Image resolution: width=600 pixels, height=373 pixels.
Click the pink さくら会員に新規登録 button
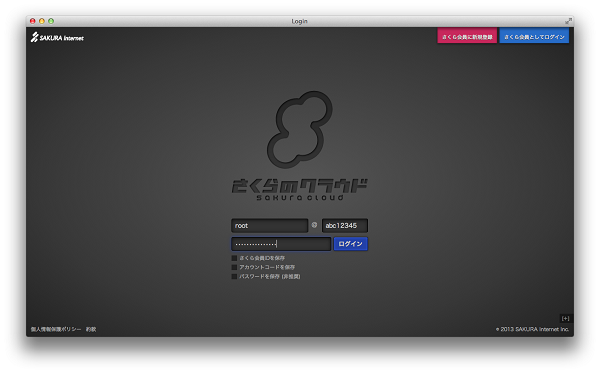click(x=467, y=37)
